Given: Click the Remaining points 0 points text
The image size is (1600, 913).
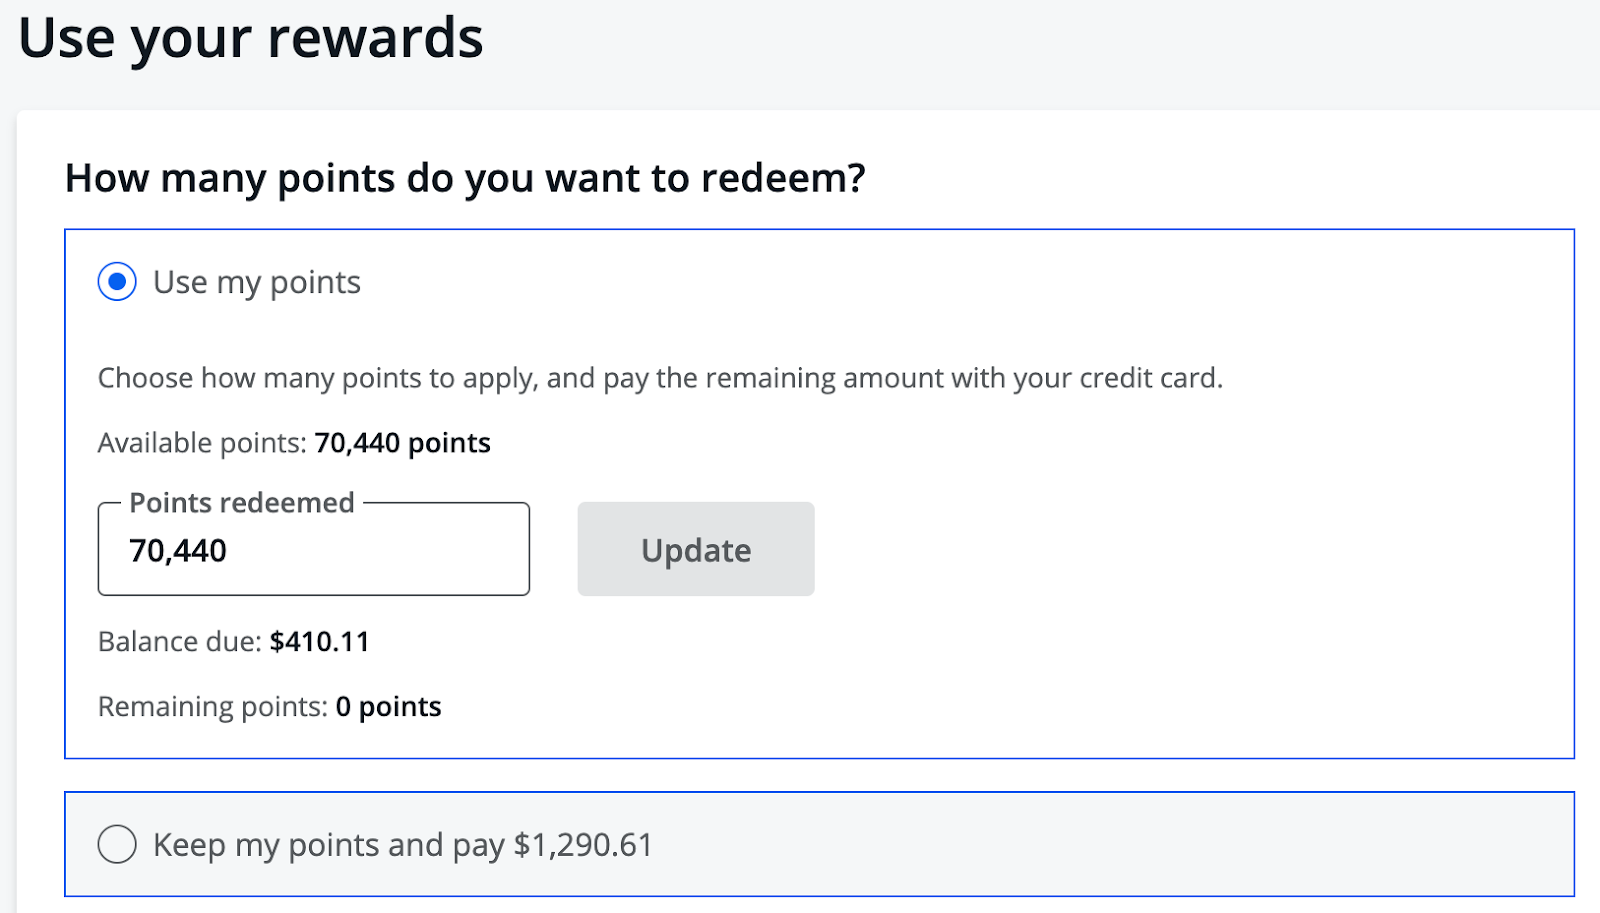Looking at the screenshot, I should 270,707.
